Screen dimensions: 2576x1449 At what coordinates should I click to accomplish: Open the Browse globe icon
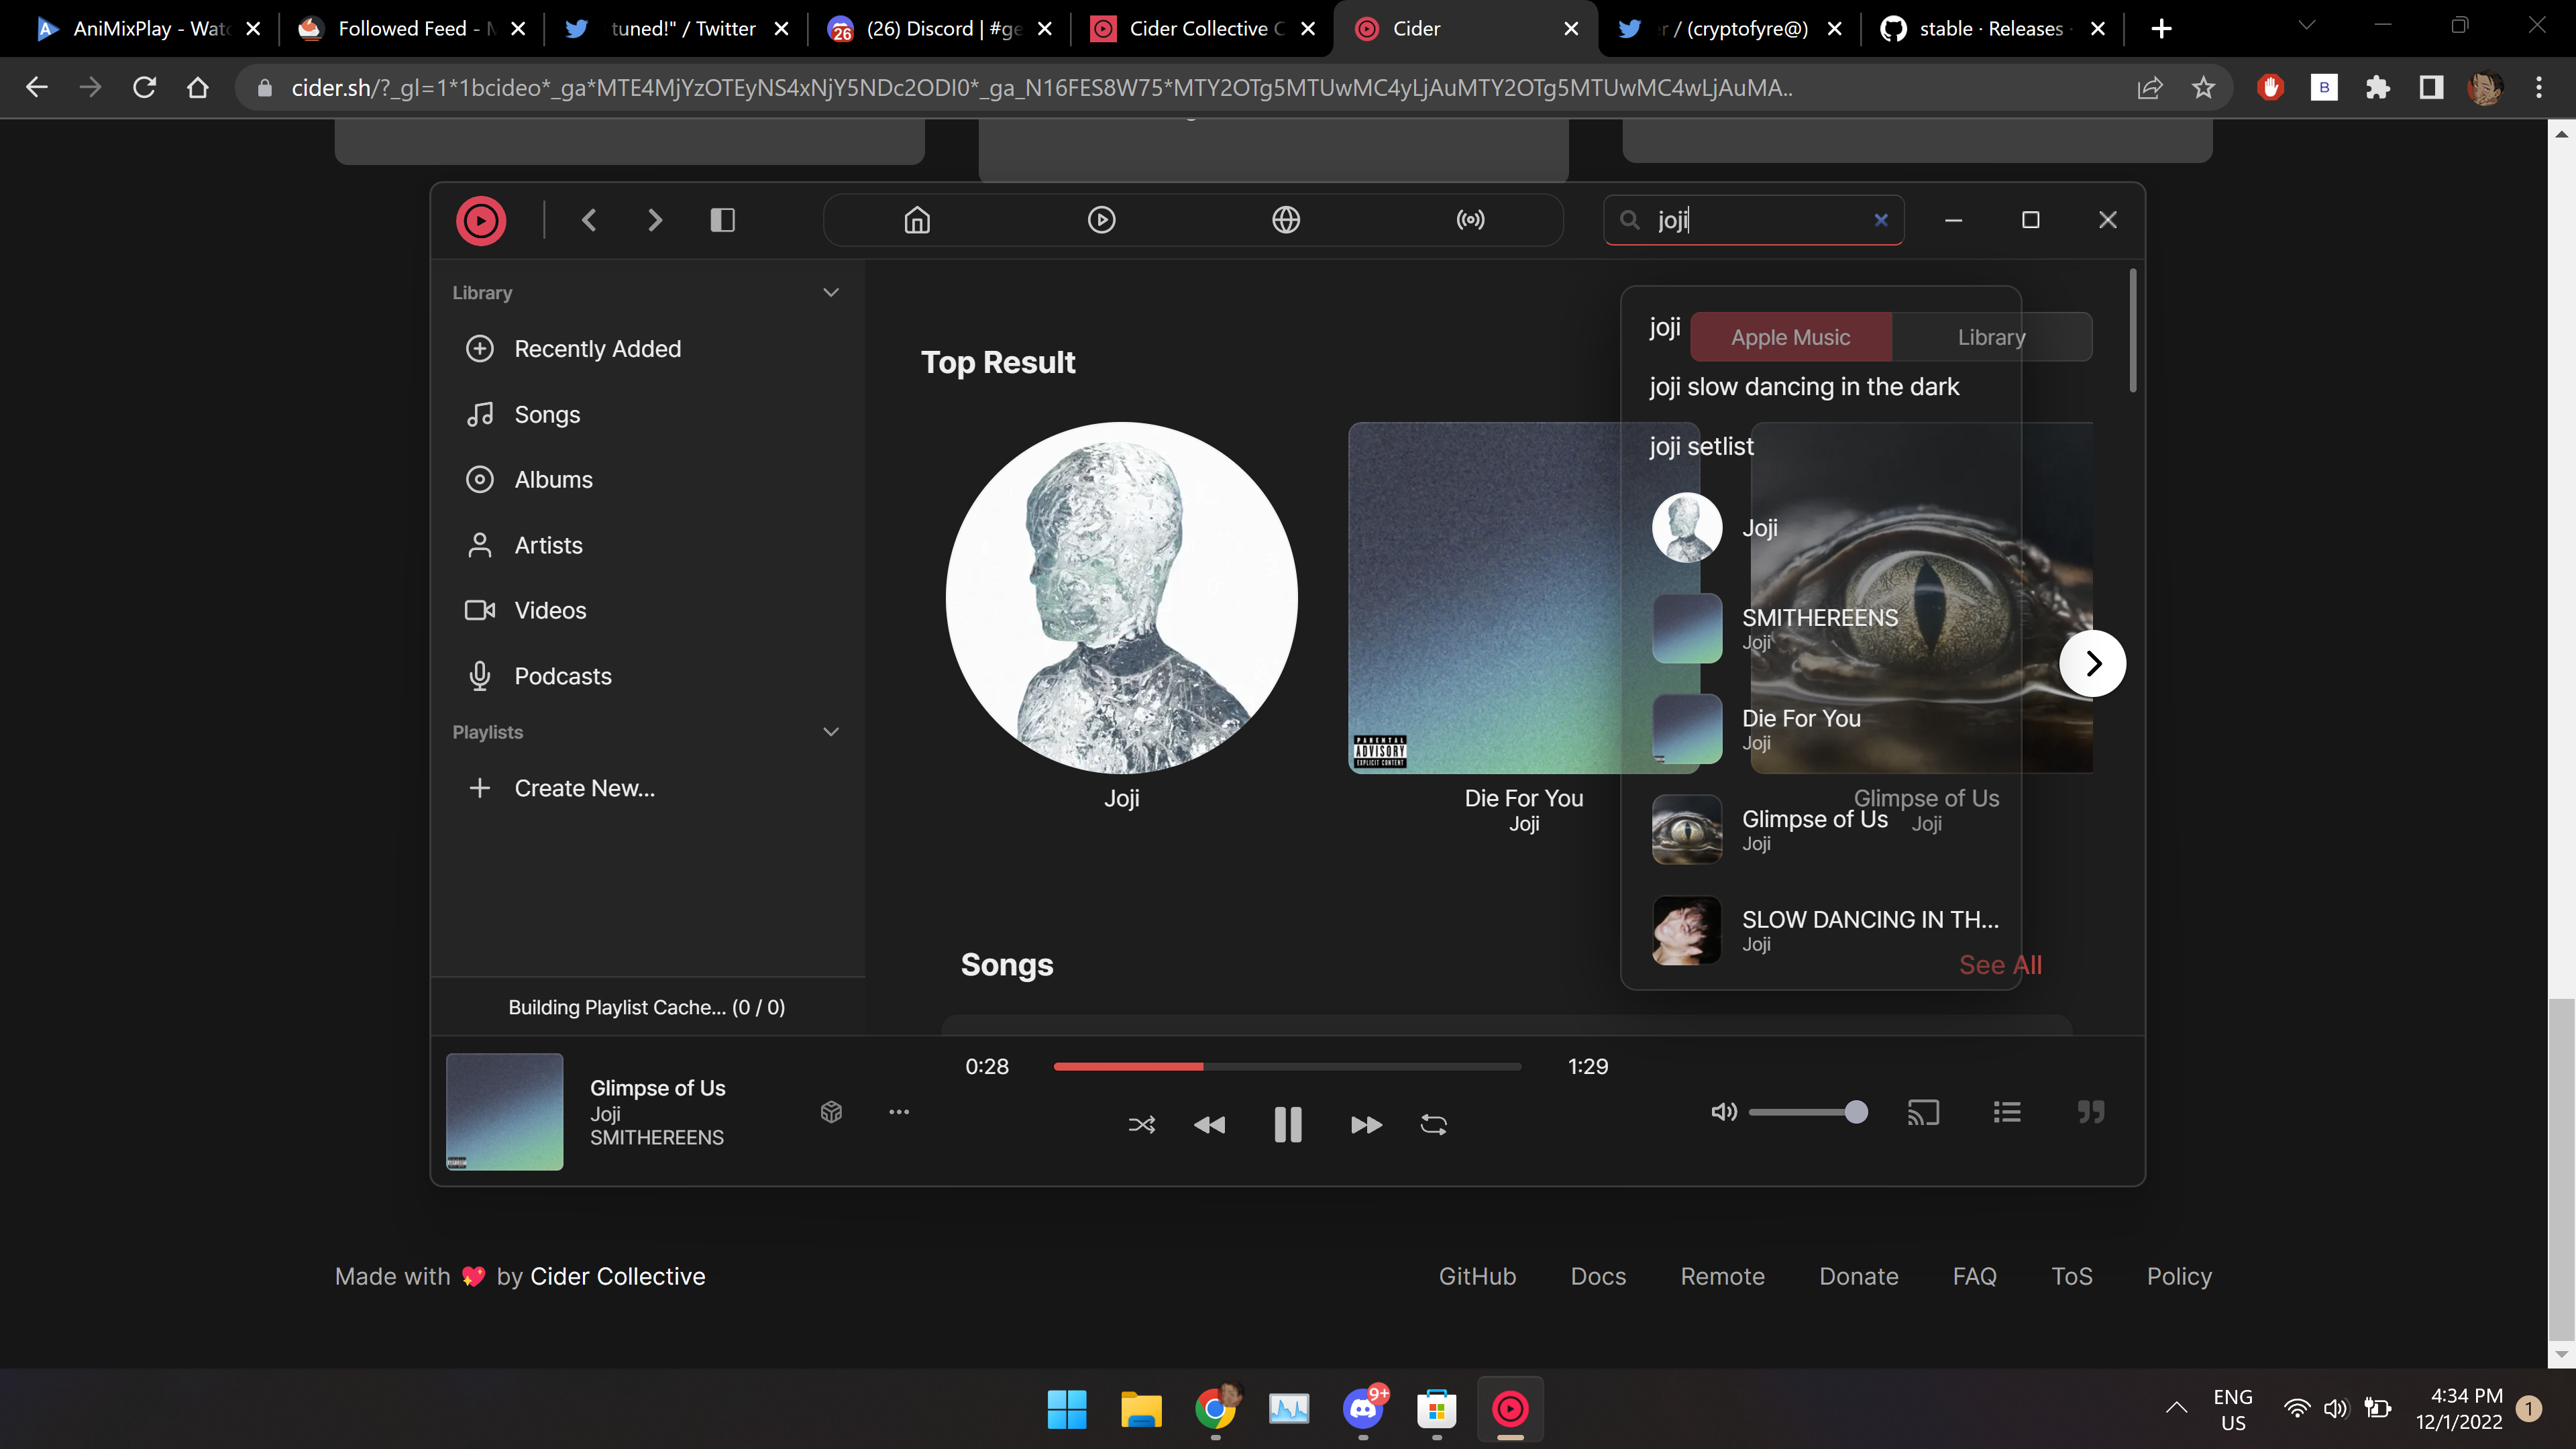pos(1286,220)
